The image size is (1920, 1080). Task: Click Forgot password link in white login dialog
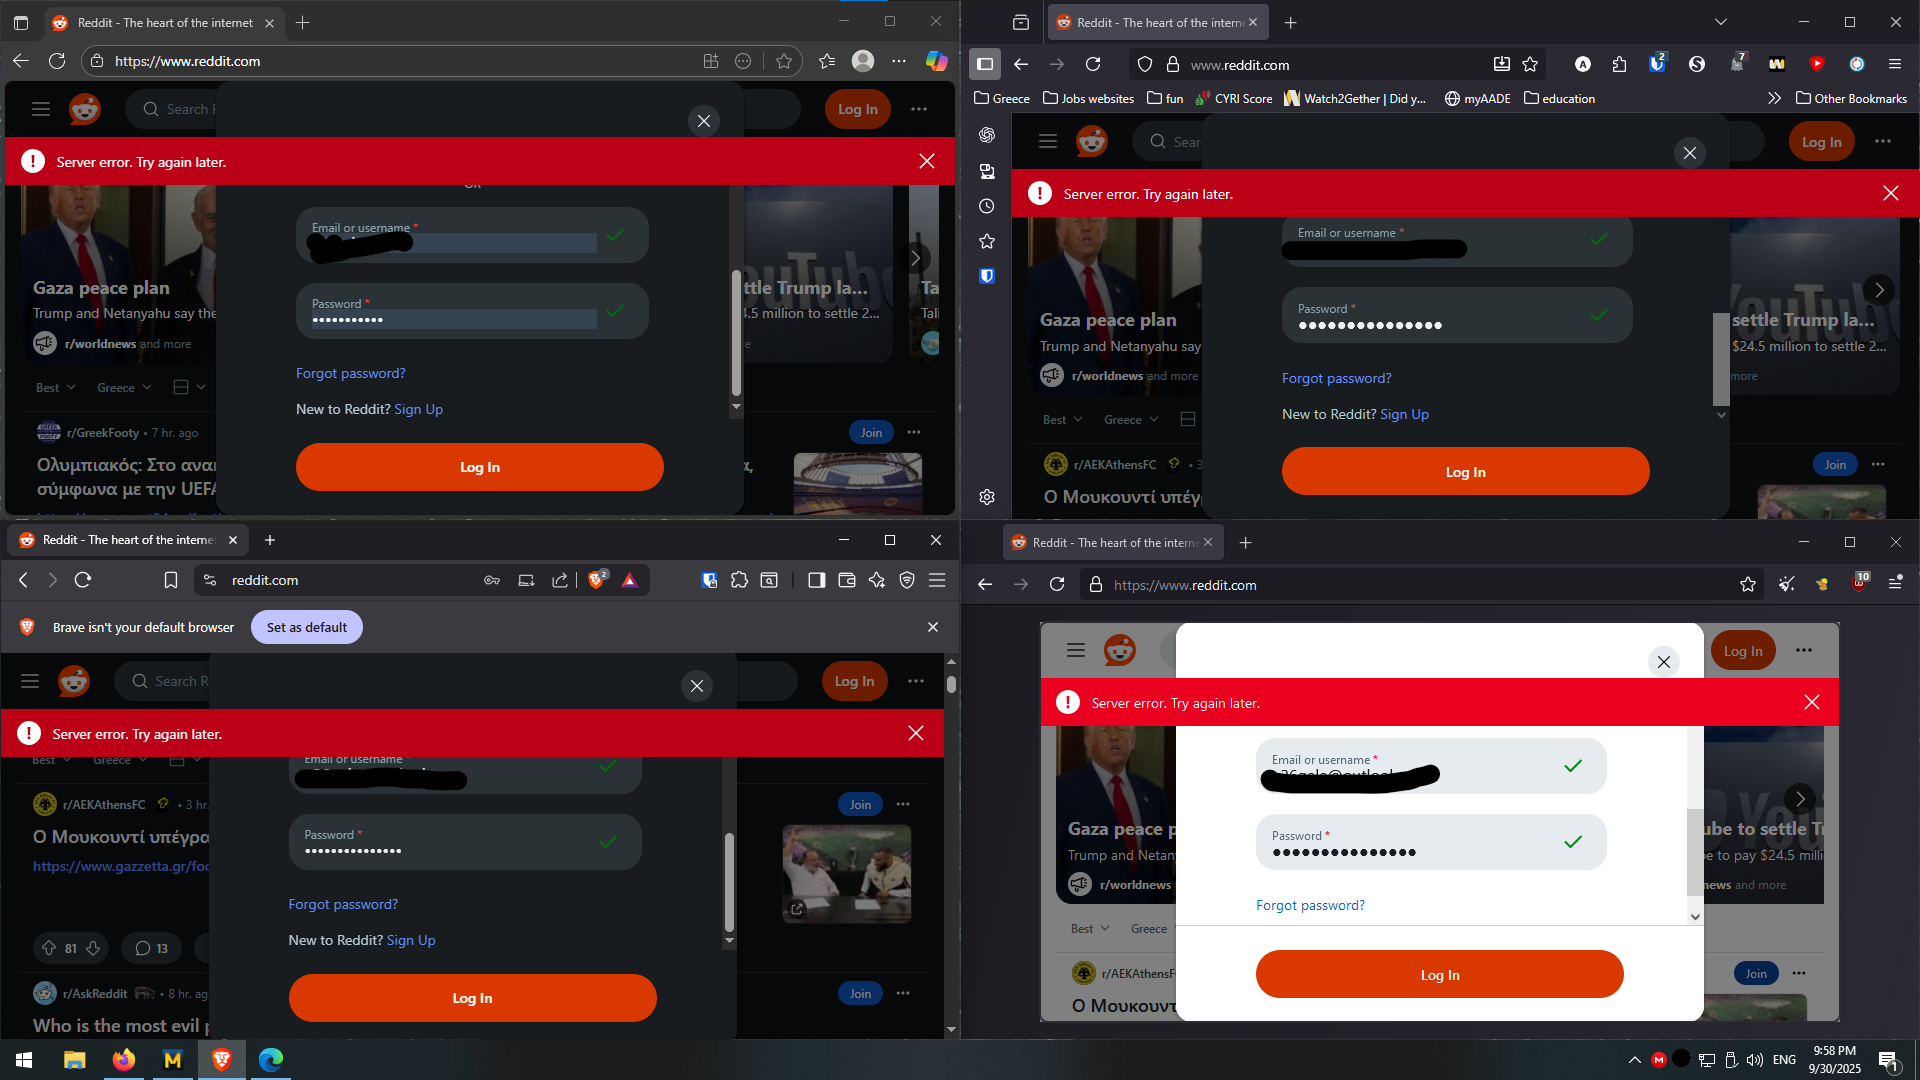click(1310, 905)
